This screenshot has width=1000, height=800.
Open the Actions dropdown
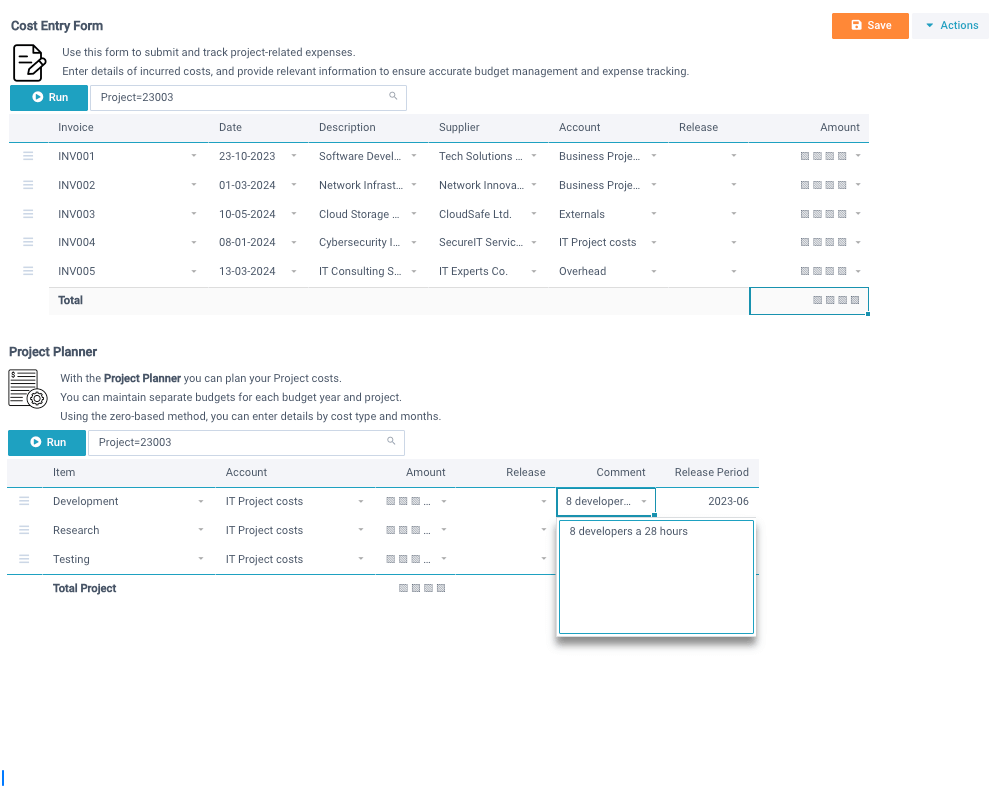pyautogui.click(x=950, y=25)
